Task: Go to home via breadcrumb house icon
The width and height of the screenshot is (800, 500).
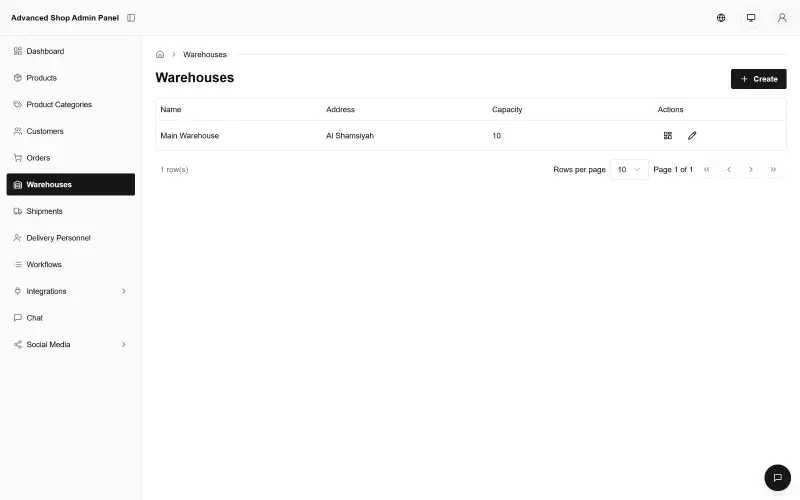Action: (x=160, y=54)
